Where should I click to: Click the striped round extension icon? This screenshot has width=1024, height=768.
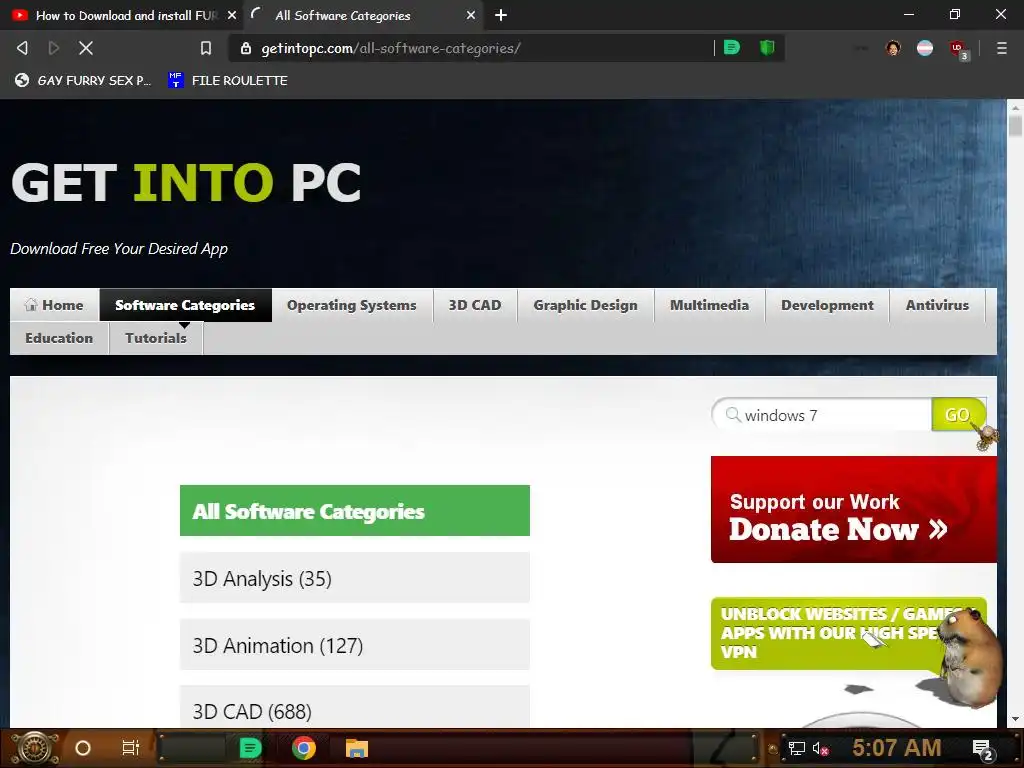[x=925, y=48]
